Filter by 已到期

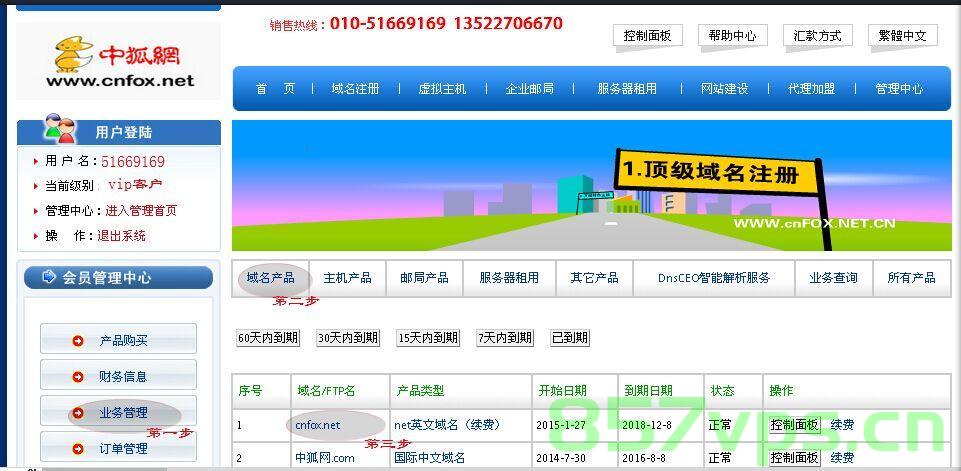(570, 338)
